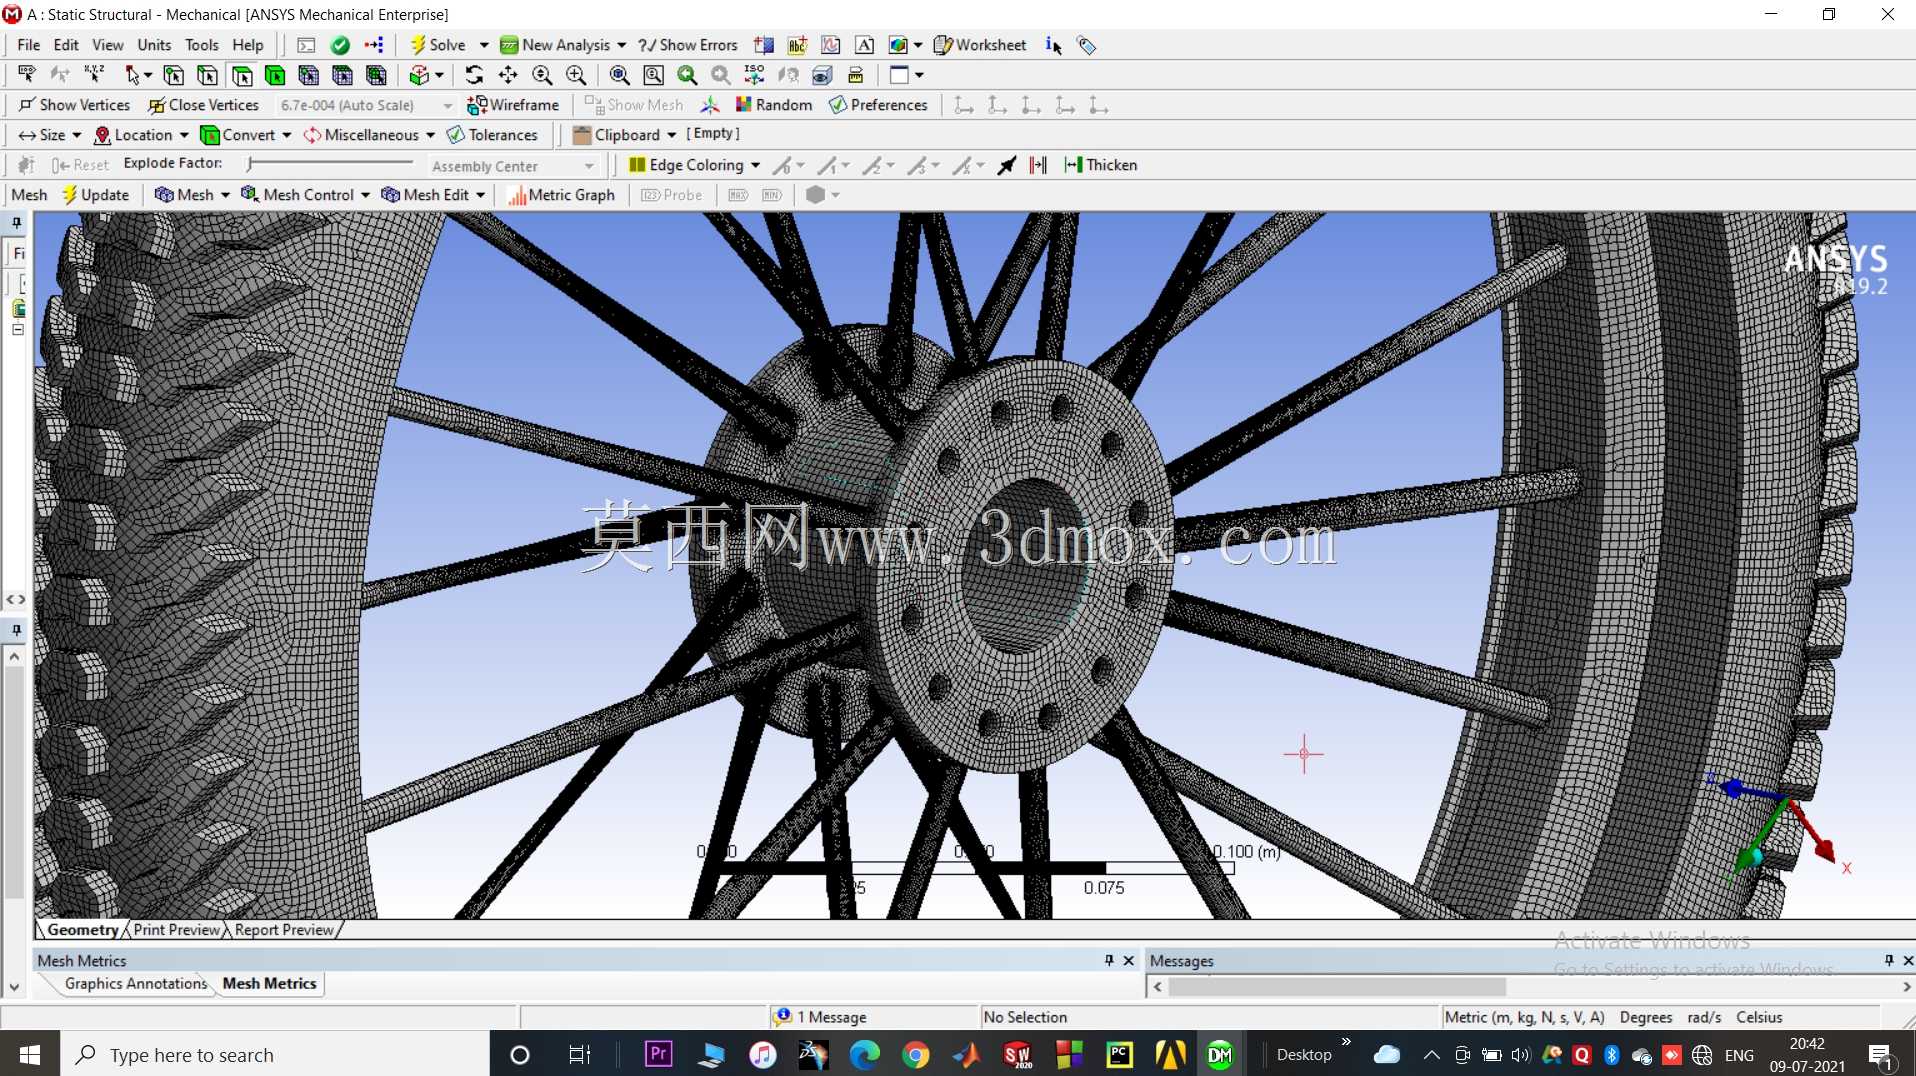Click the thick annotation arrow icon
Screen dimensions: 1916x1076
[x=1007, y=165]
